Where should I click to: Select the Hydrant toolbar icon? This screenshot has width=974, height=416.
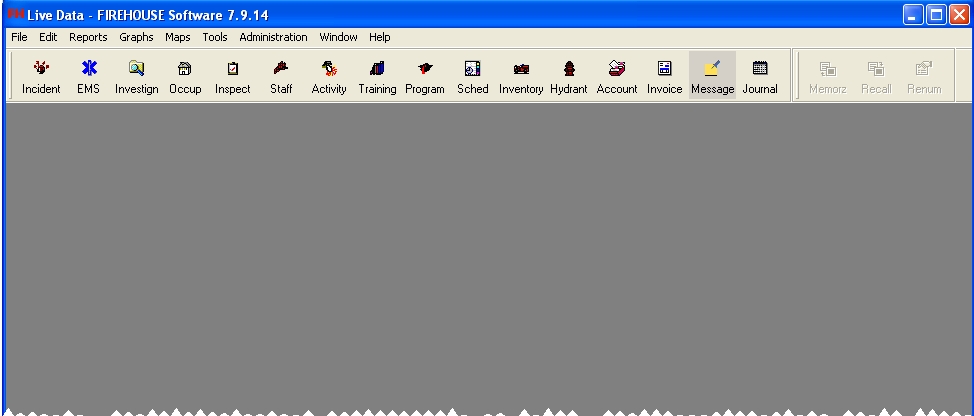(569, 76)
